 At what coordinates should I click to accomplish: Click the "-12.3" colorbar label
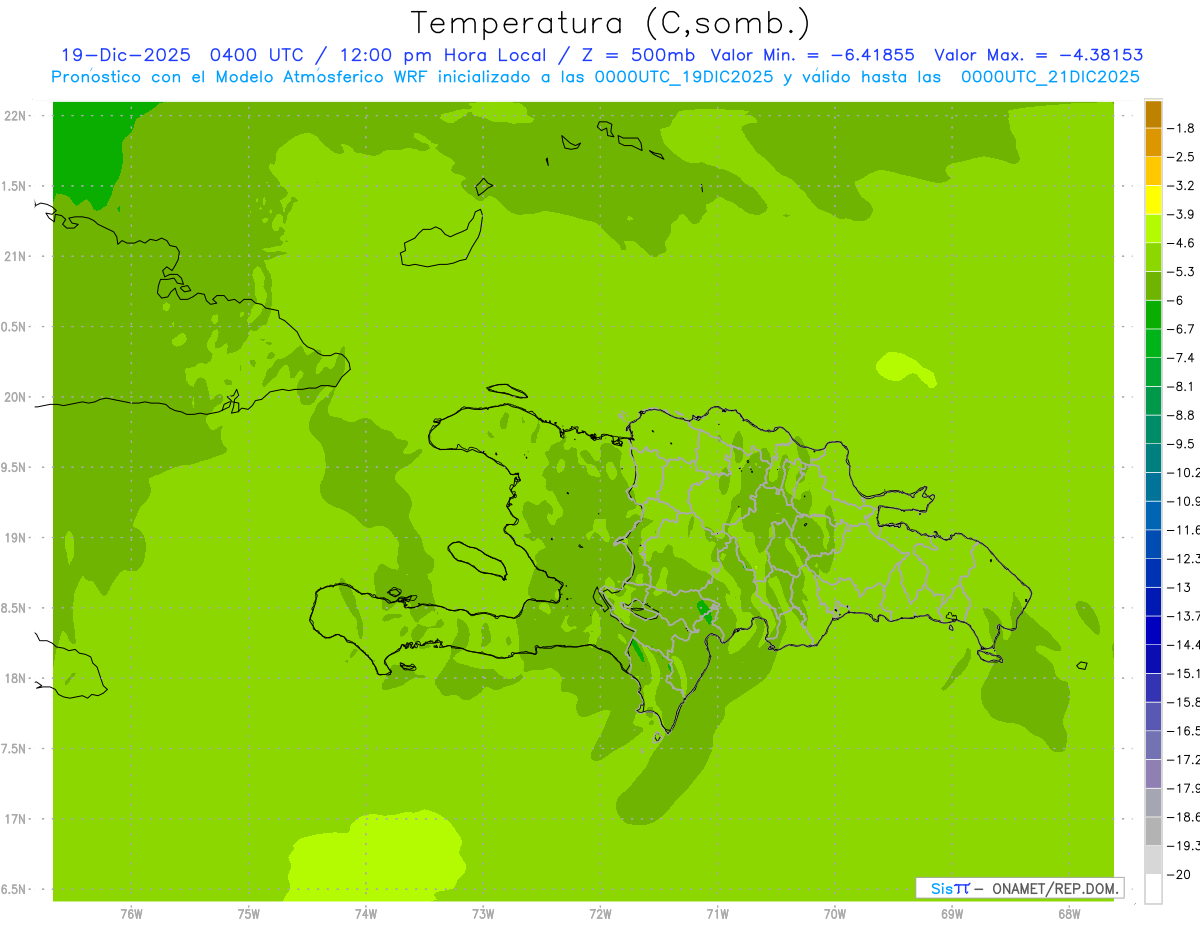pyautogui.click(x=1185, y=558)
